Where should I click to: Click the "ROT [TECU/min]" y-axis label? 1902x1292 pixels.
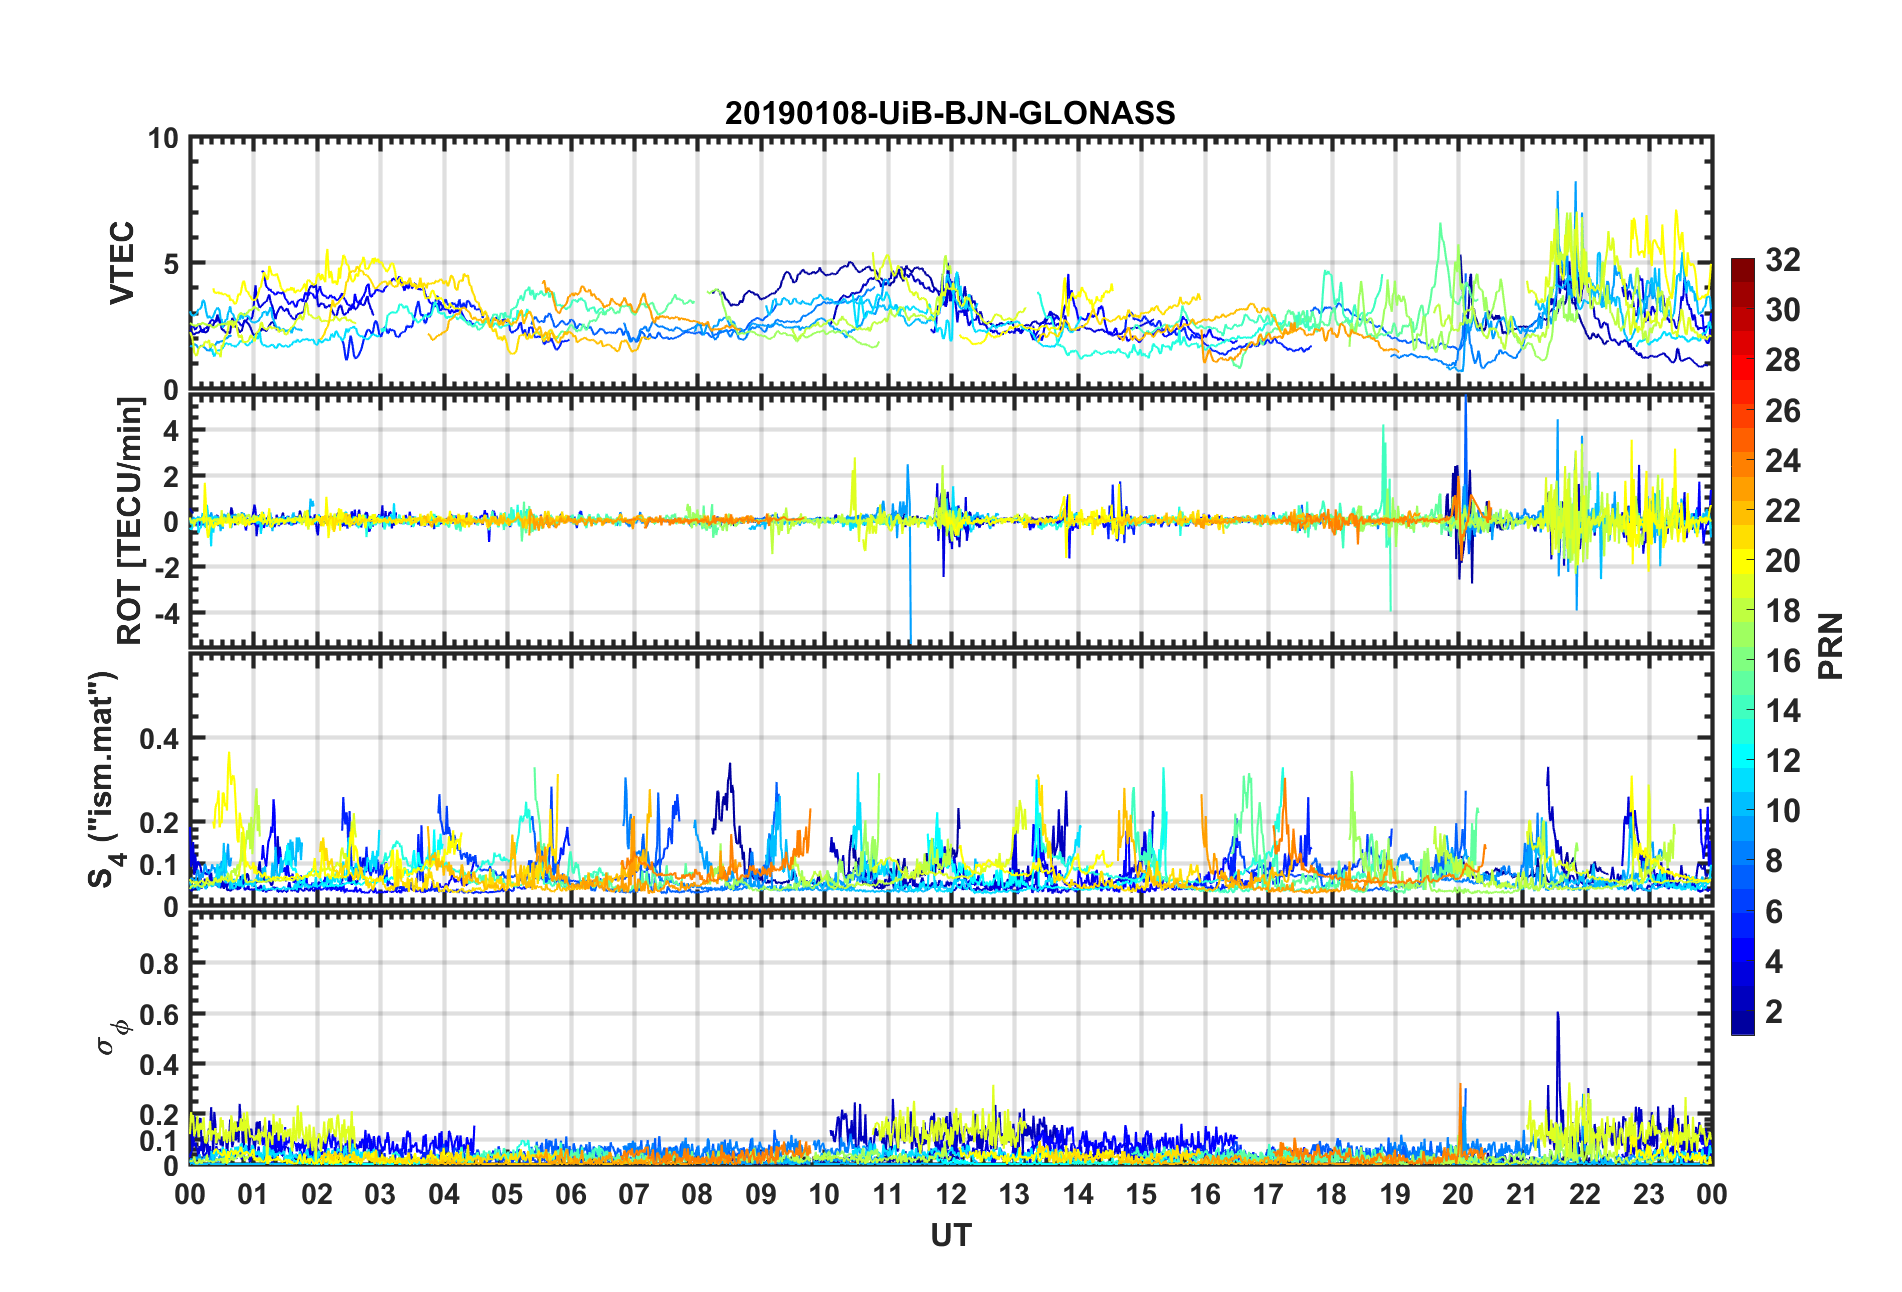click(x=130, y=520)
